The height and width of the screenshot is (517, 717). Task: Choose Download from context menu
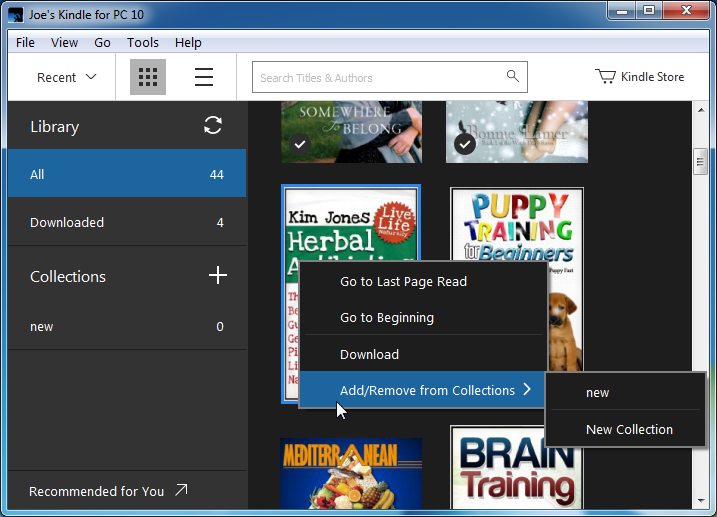click(423, 354)
